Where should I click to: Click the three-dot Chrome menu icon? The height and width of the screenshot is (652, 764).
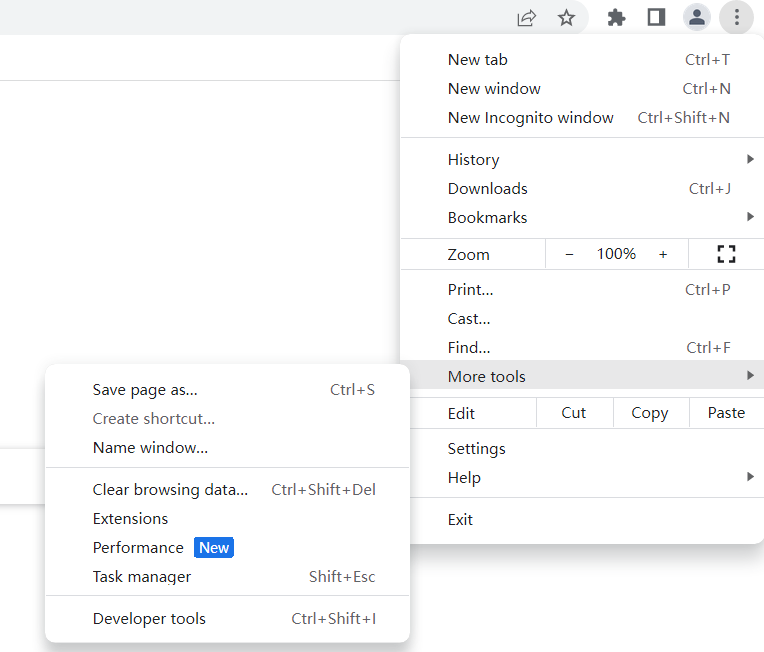(737, 17)
